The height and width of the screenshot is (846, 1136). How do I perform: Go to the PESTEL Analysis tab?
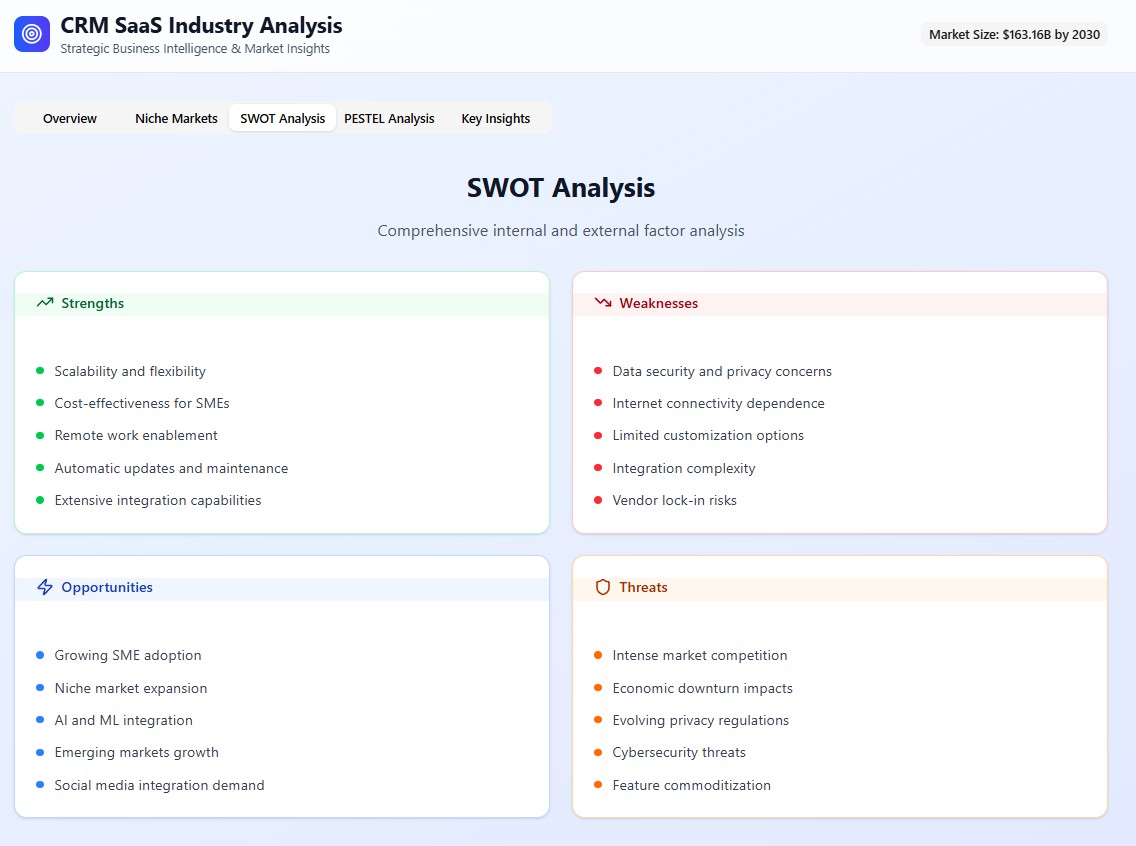389,118
